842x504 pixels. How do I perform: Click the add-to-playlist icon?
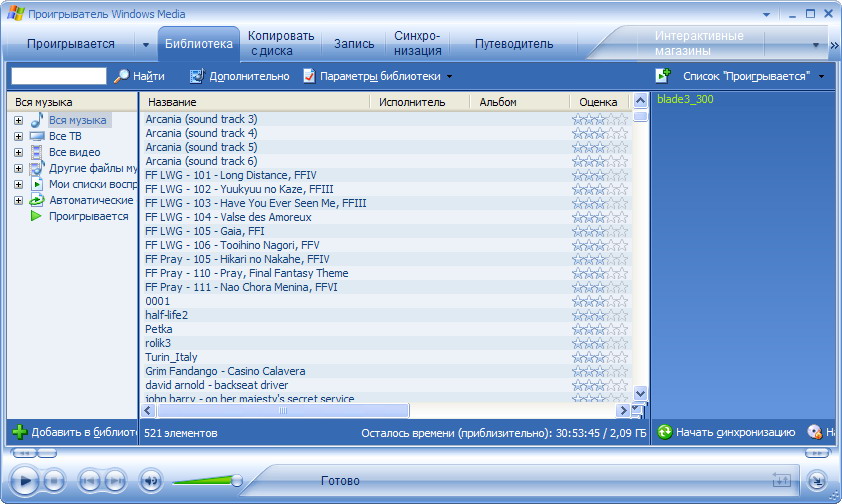point(663,76)
